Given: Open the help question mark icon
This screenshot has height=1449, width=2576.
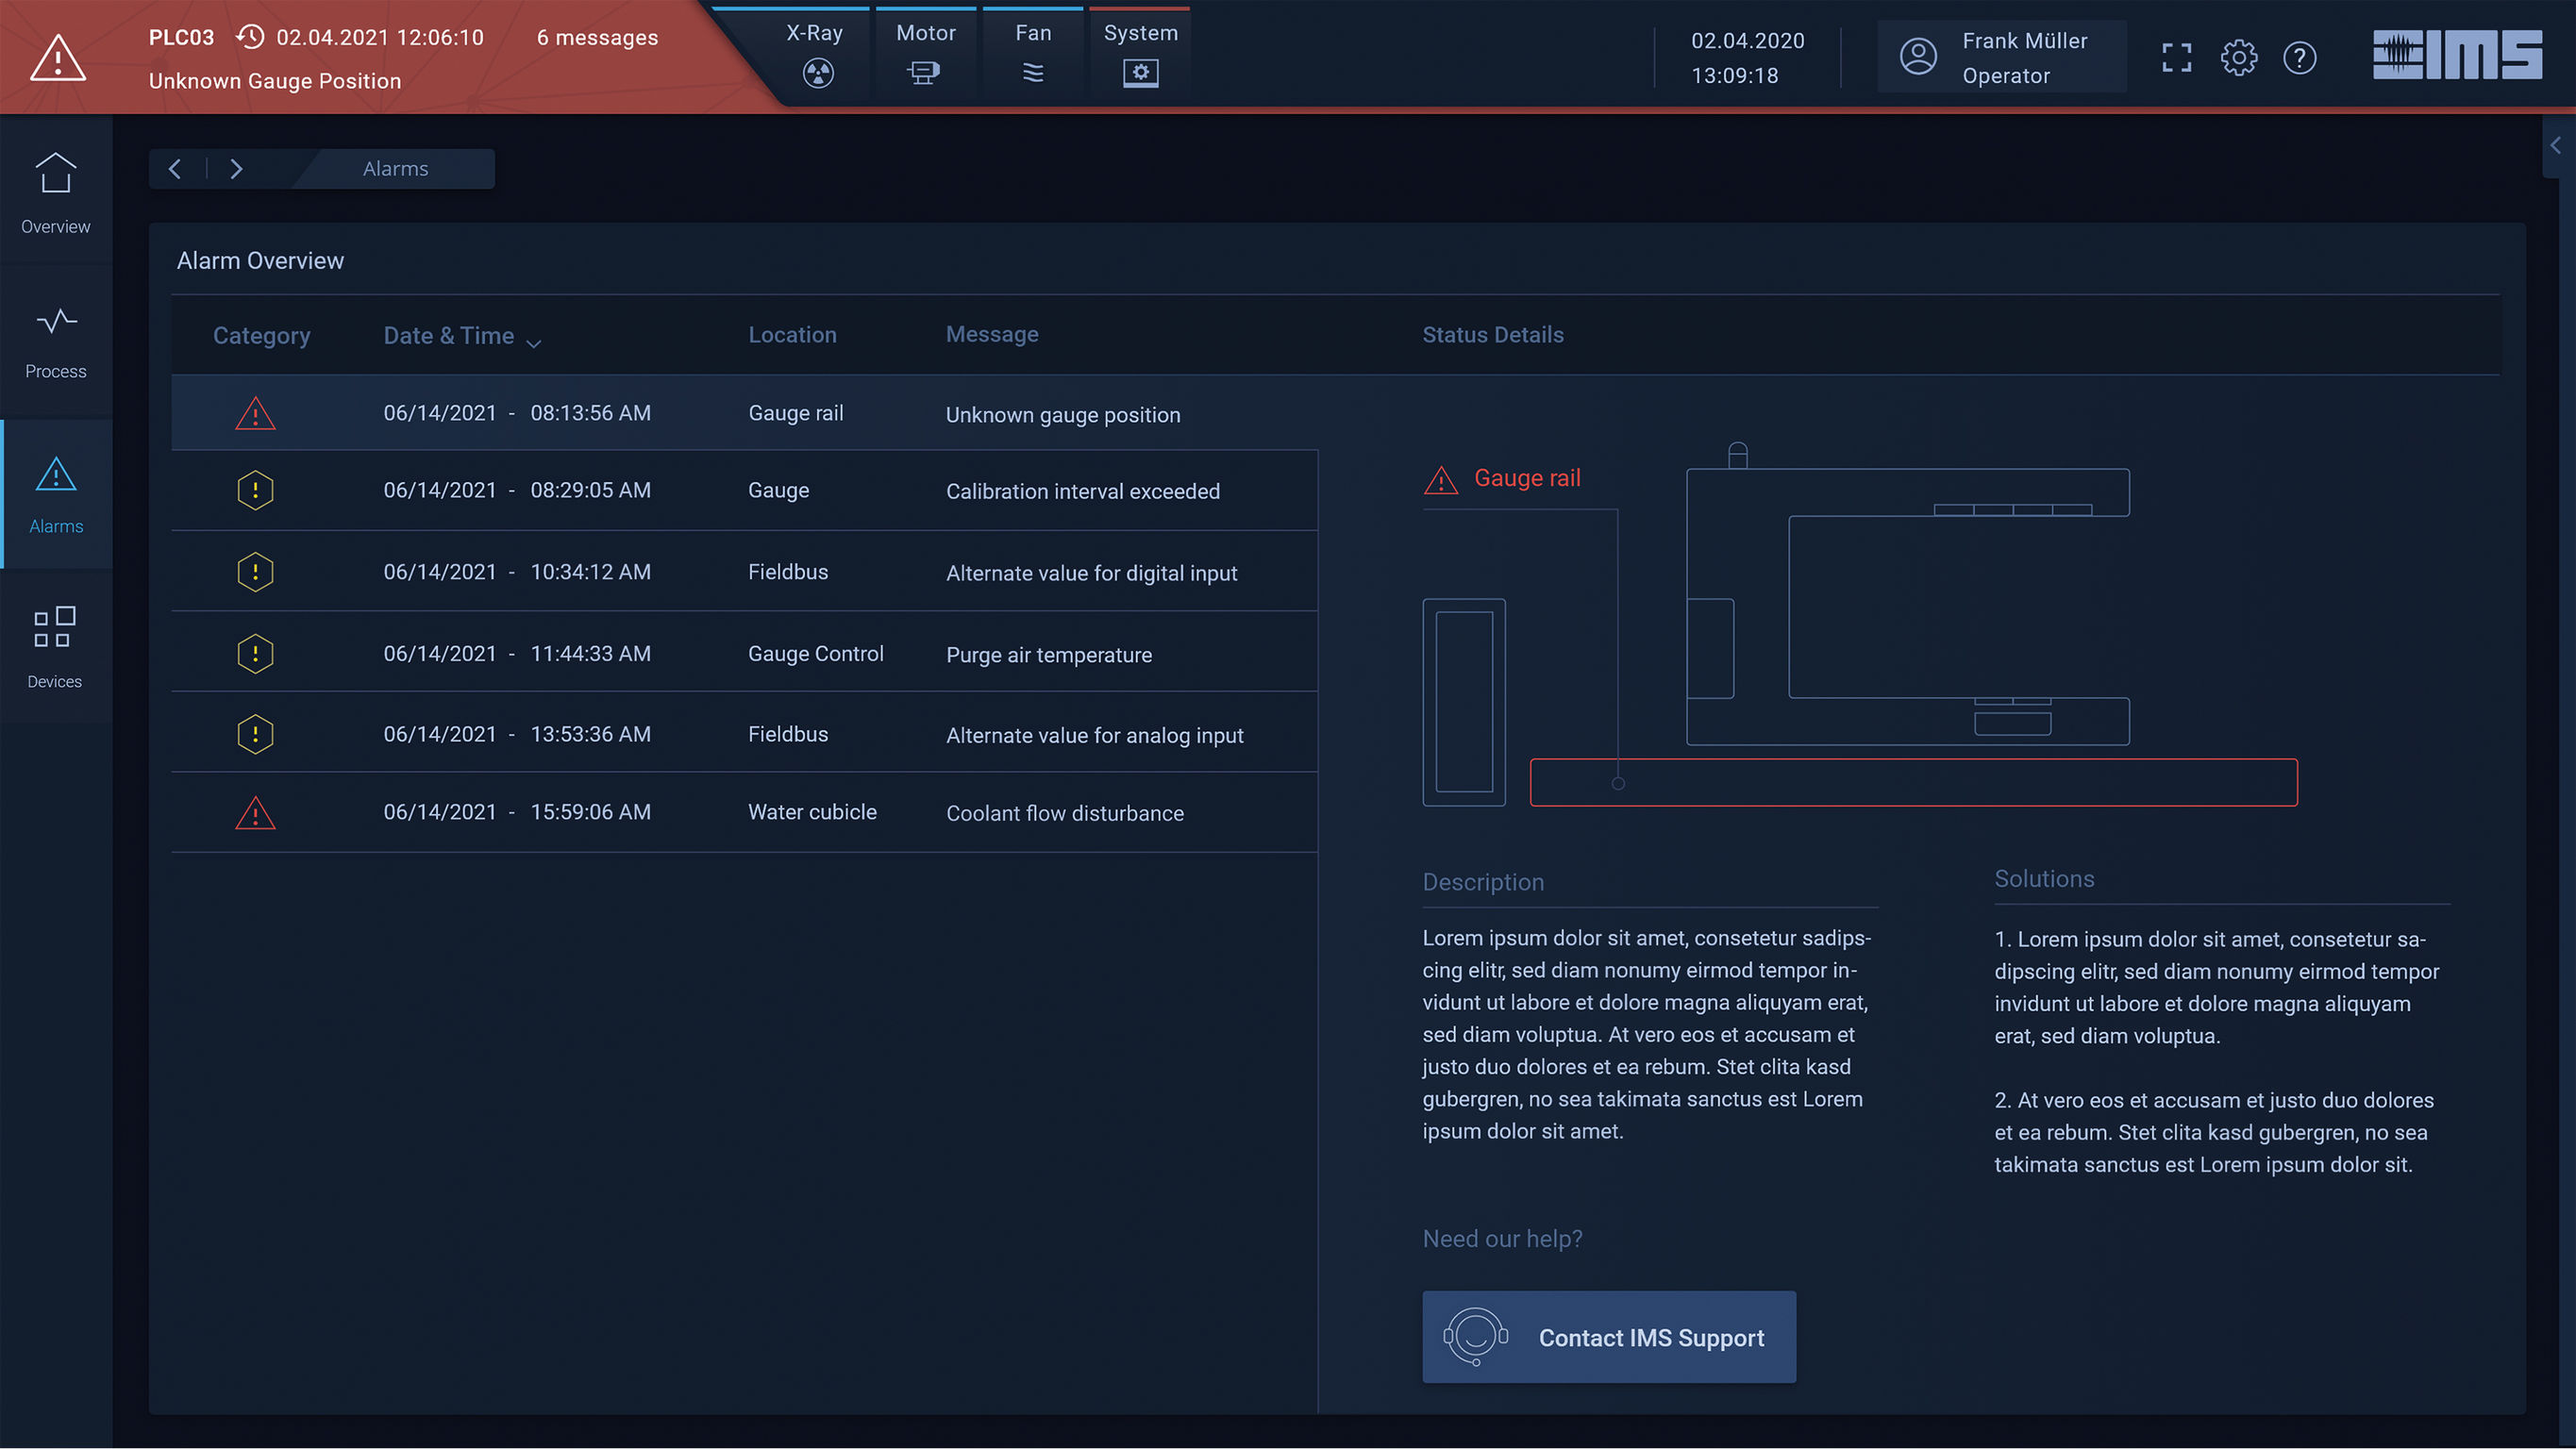Looking at the screenshot, I should pyautogui.click(x=2300, y=58).
